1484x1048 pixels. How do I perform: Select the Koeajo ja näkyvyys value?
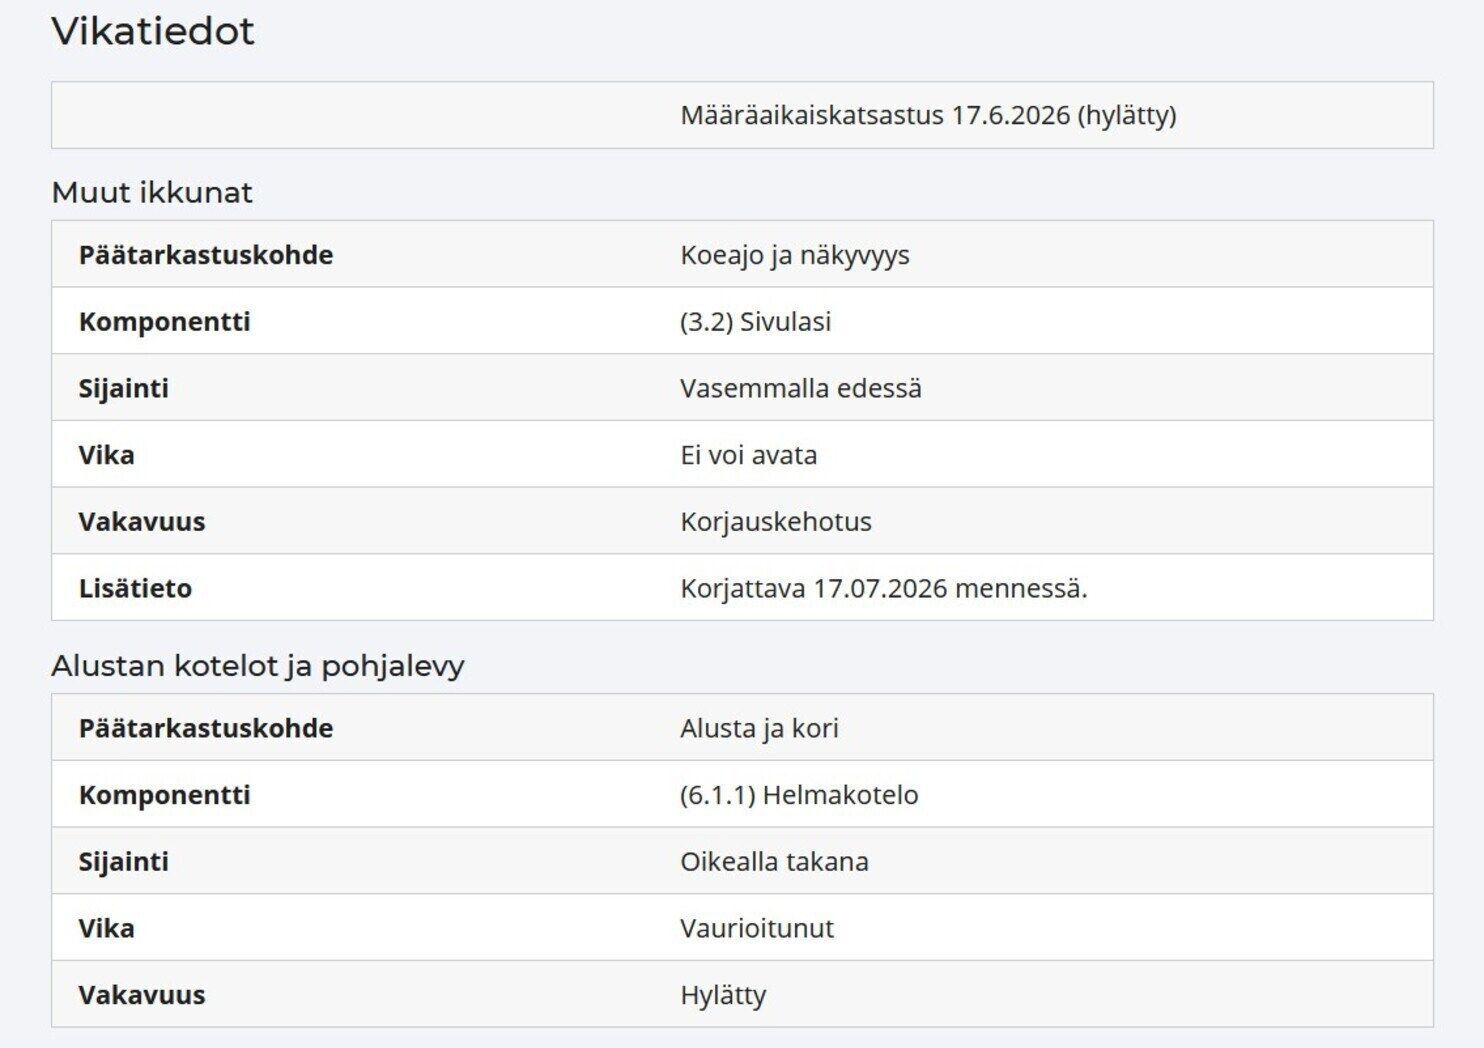click(795, 255)
